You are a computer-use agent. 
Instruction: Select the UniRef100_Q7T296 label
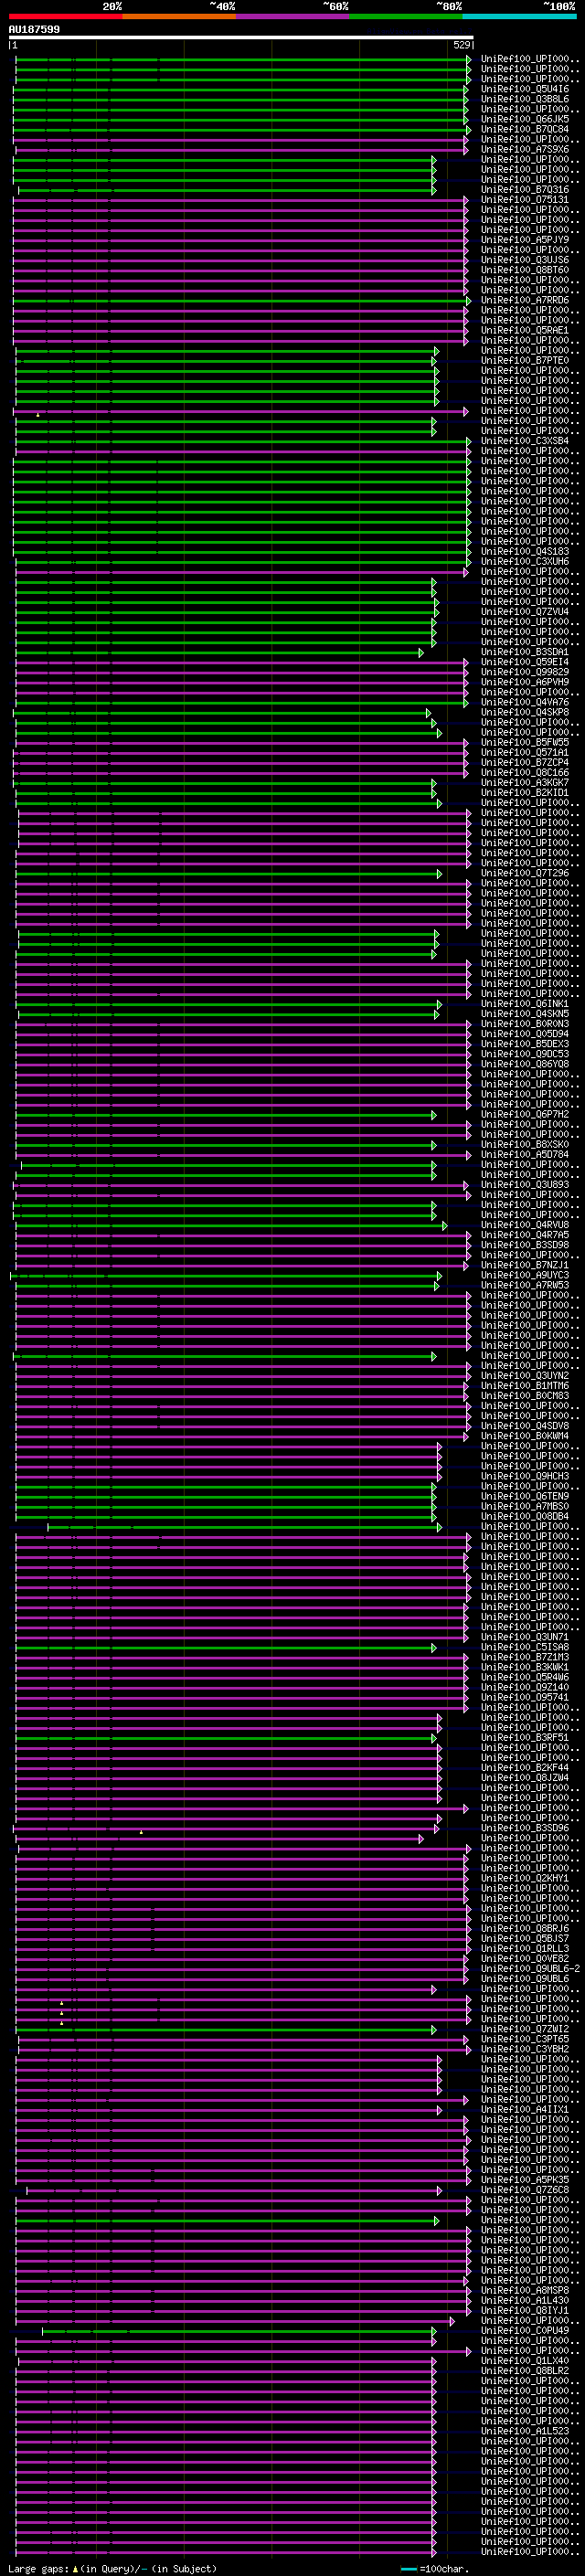(x=525, y=873)
